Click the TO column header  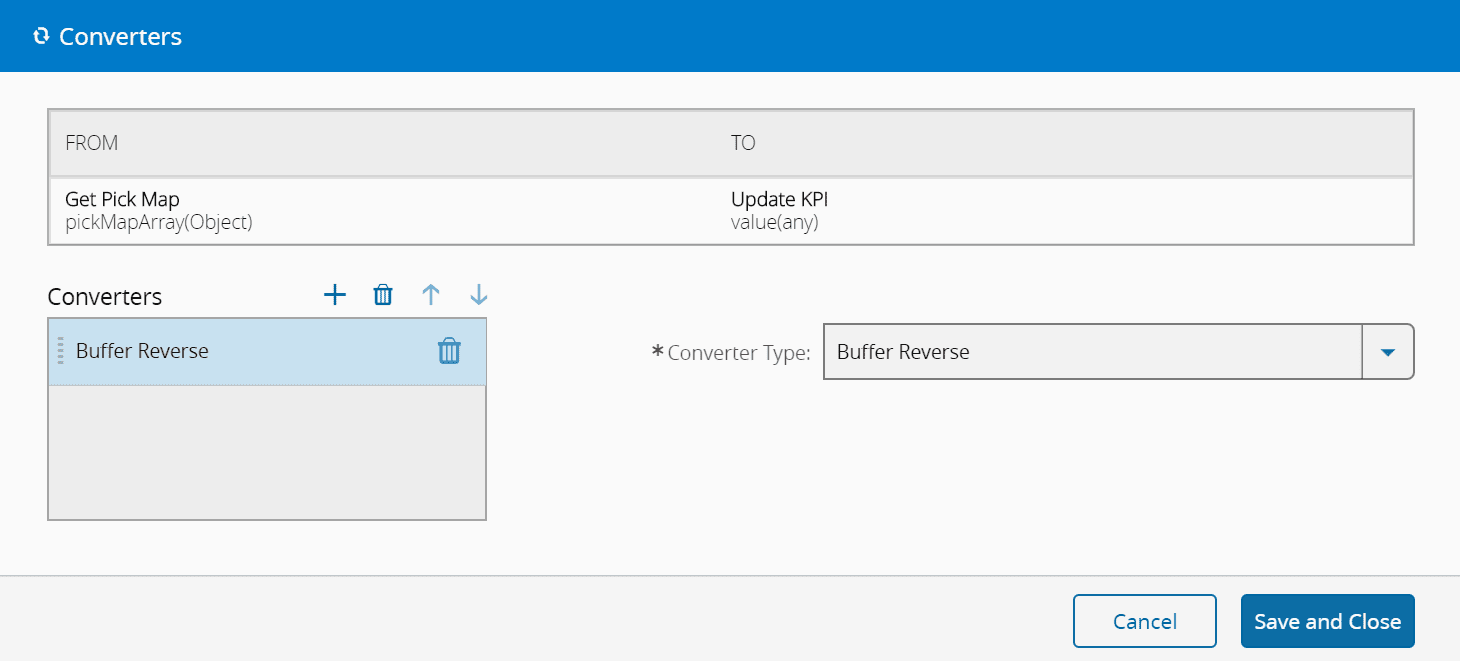(x=743, y=143)
